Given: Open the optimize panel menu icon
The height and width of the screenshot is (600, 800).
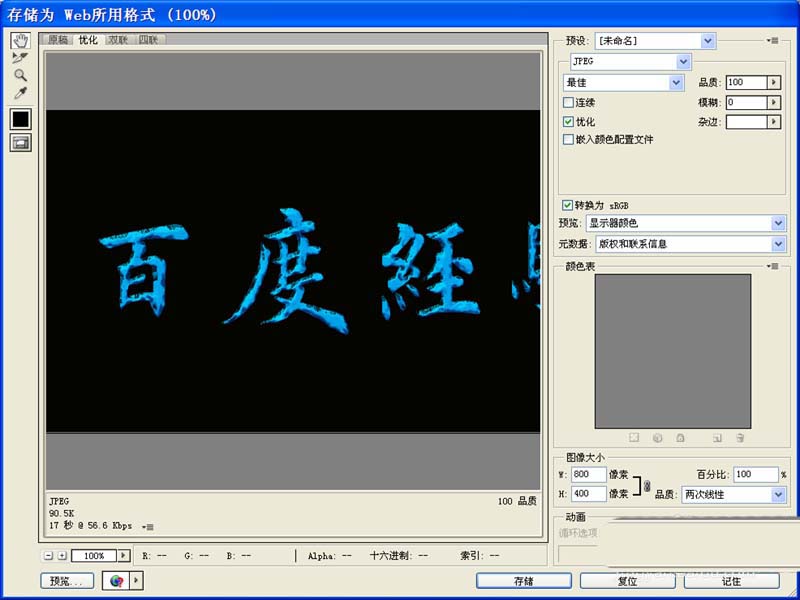Looking at the screenshot, I should pyautogui.click(x=772, y=40).
